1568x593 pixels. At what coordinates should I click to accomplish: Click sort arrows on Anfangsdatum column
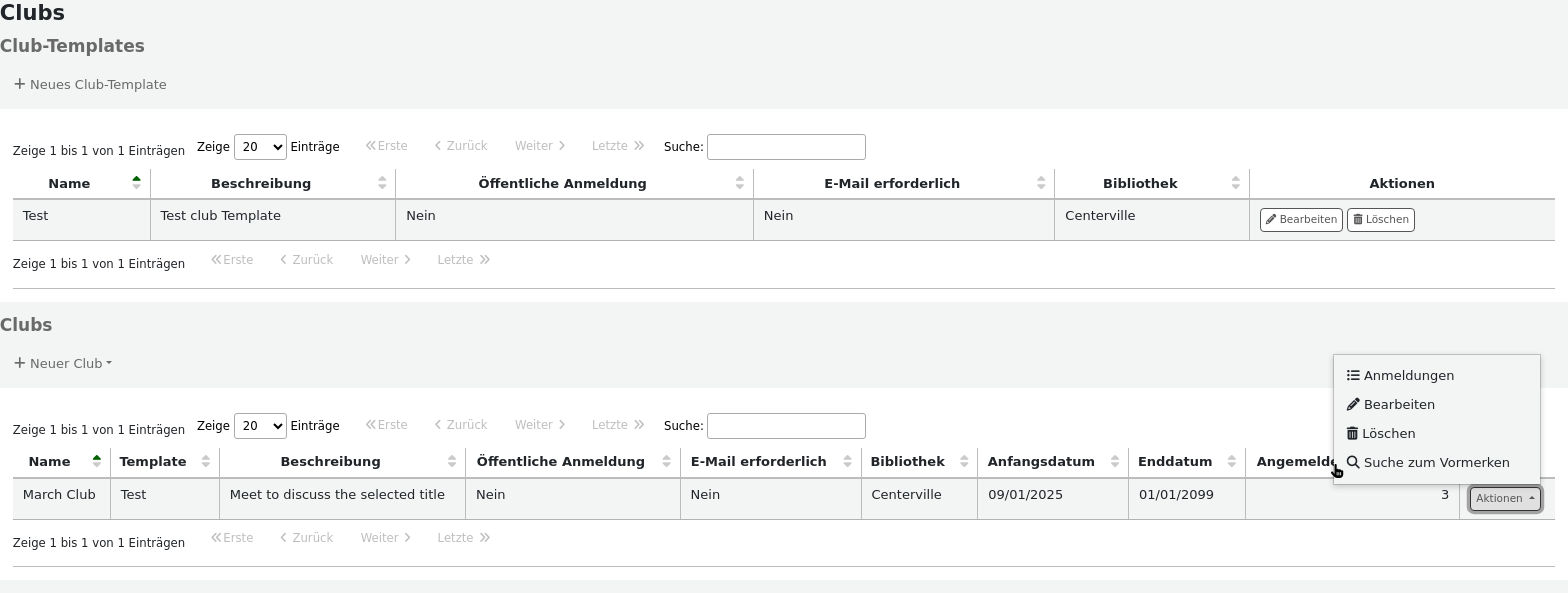(x=1114, y=461)
